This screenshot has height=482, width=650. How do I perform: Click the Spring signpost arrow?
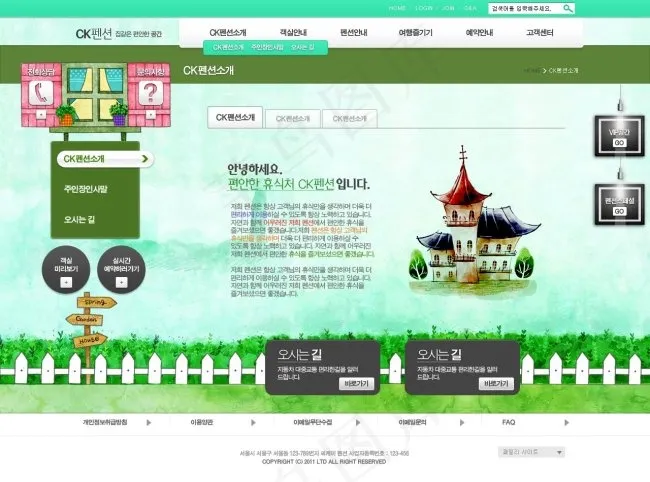click(97, 303)
